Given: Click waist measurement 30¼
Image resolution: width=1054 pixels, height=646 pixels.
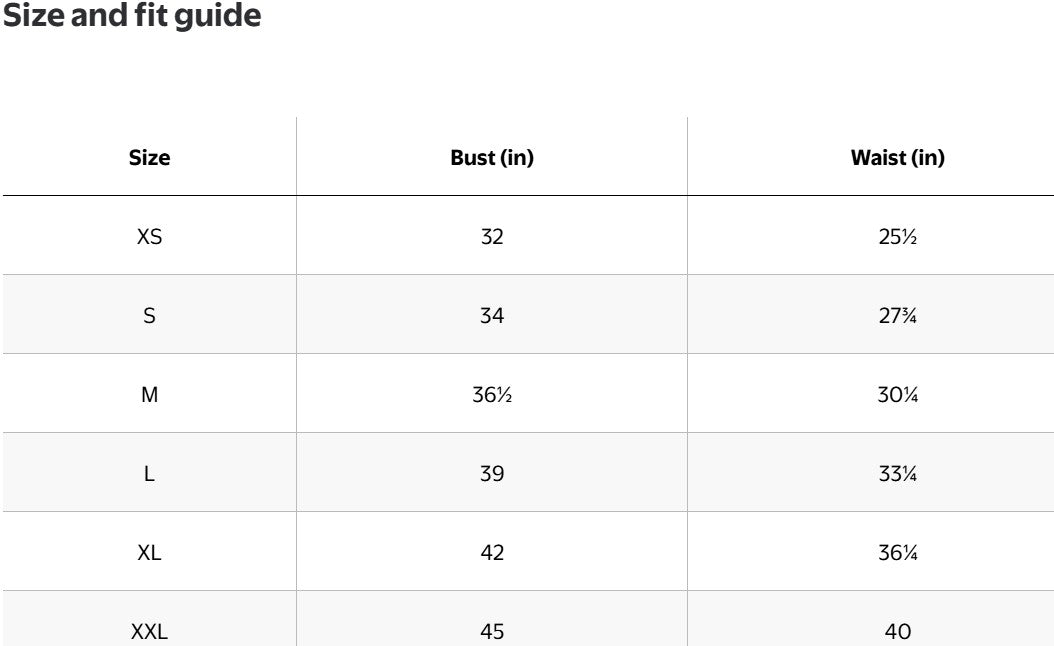Looking at the screenshot, I should (897, 395).
